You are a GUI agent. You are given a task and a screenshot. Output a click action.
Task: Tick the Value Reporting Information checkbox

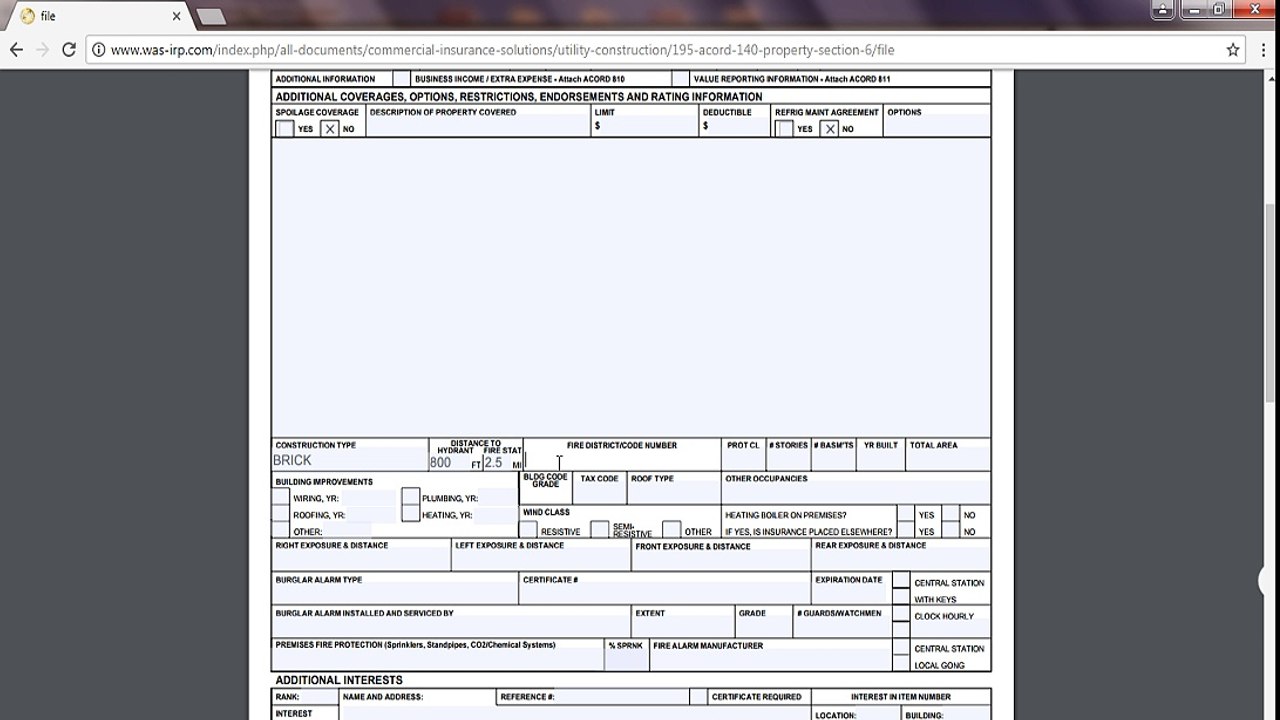(680, 79)
